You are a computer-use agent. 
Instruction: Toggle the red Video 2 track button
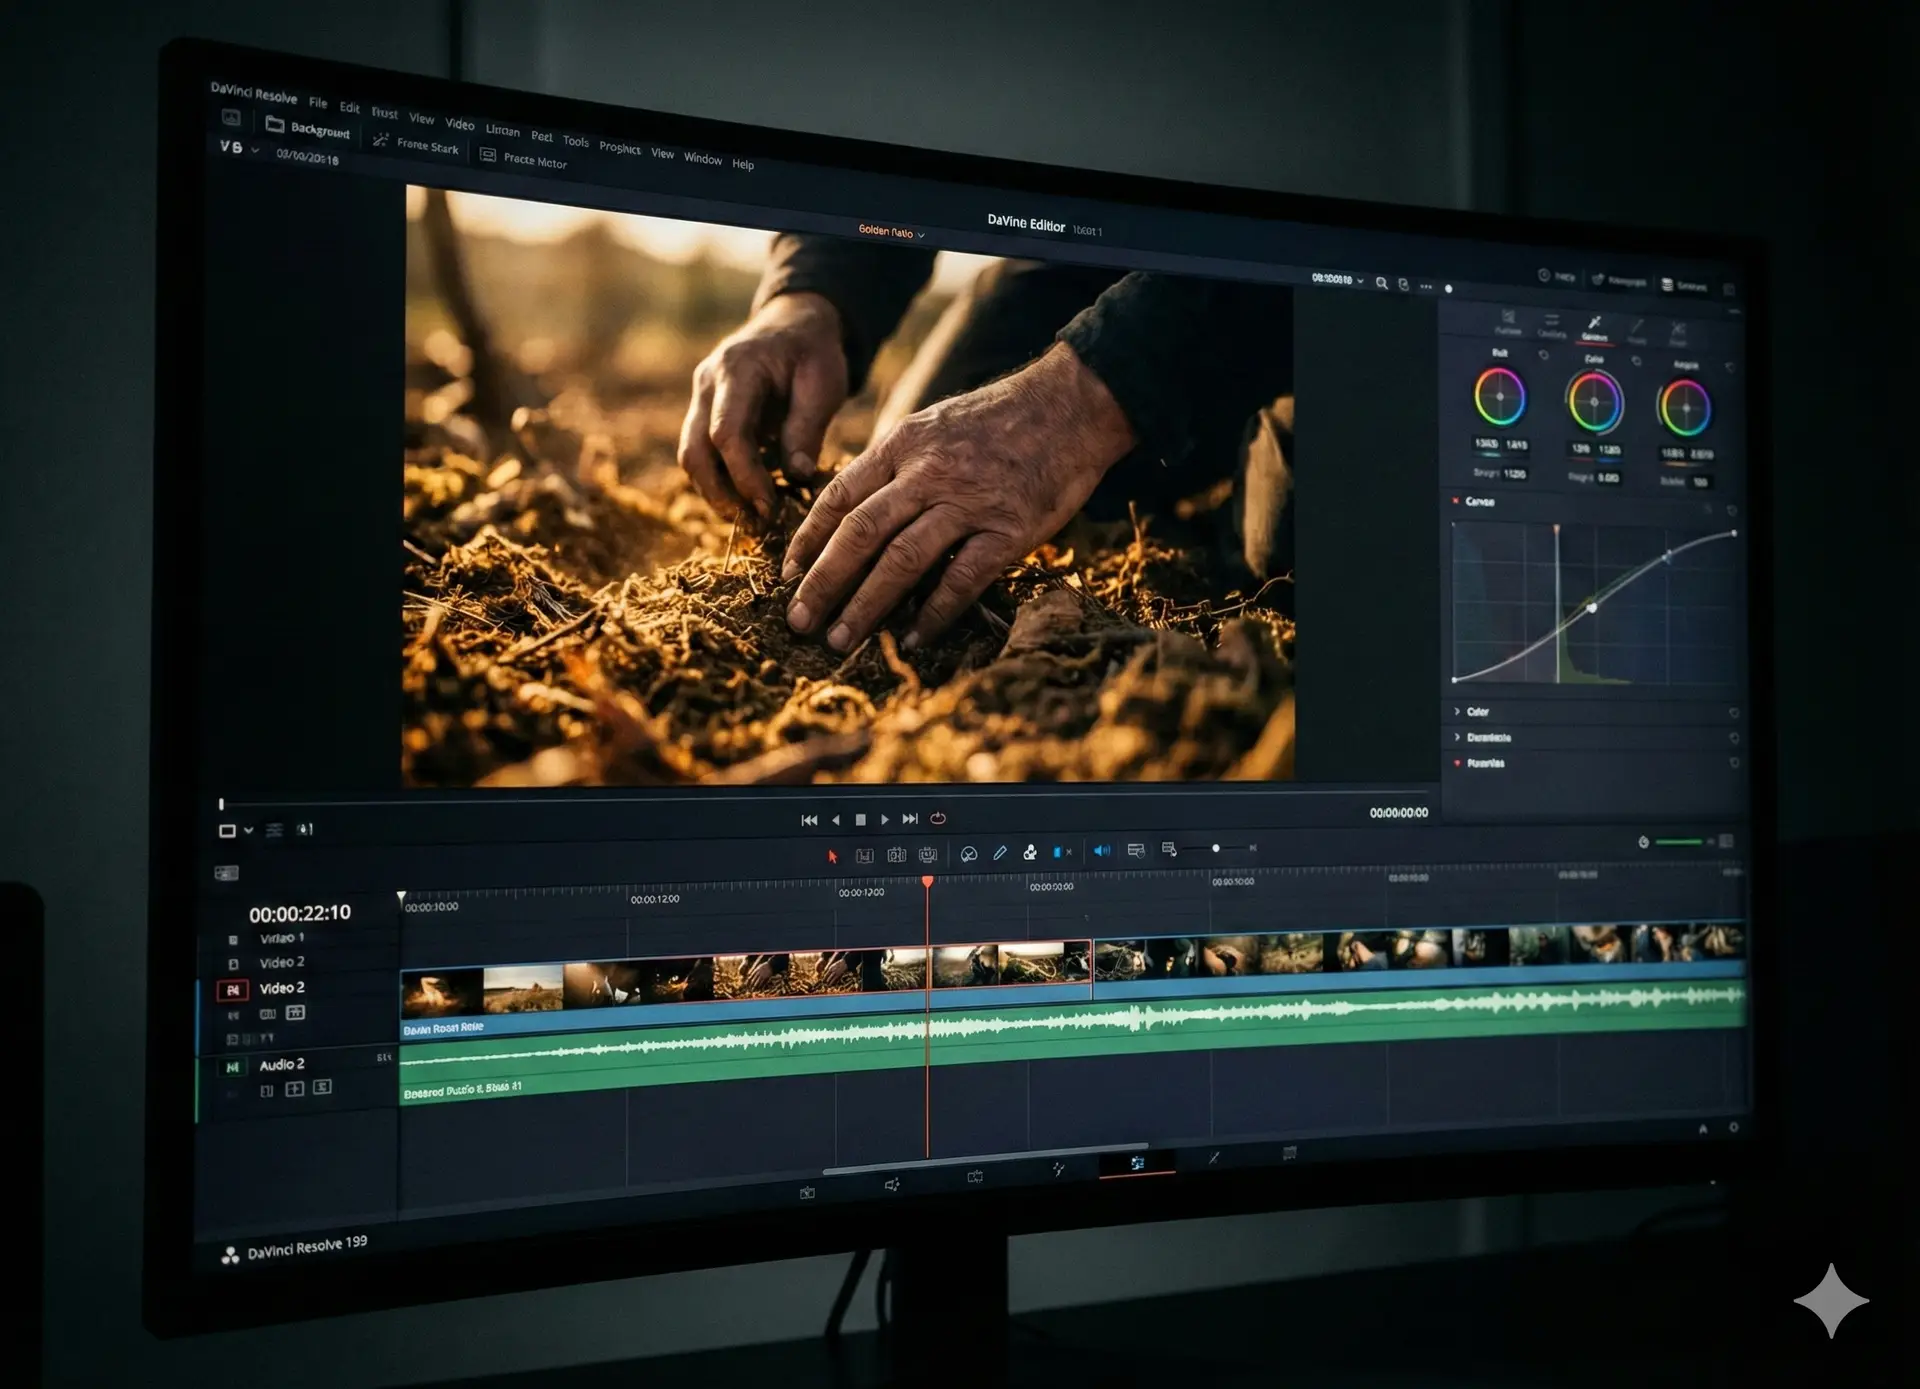pos(232,990)
